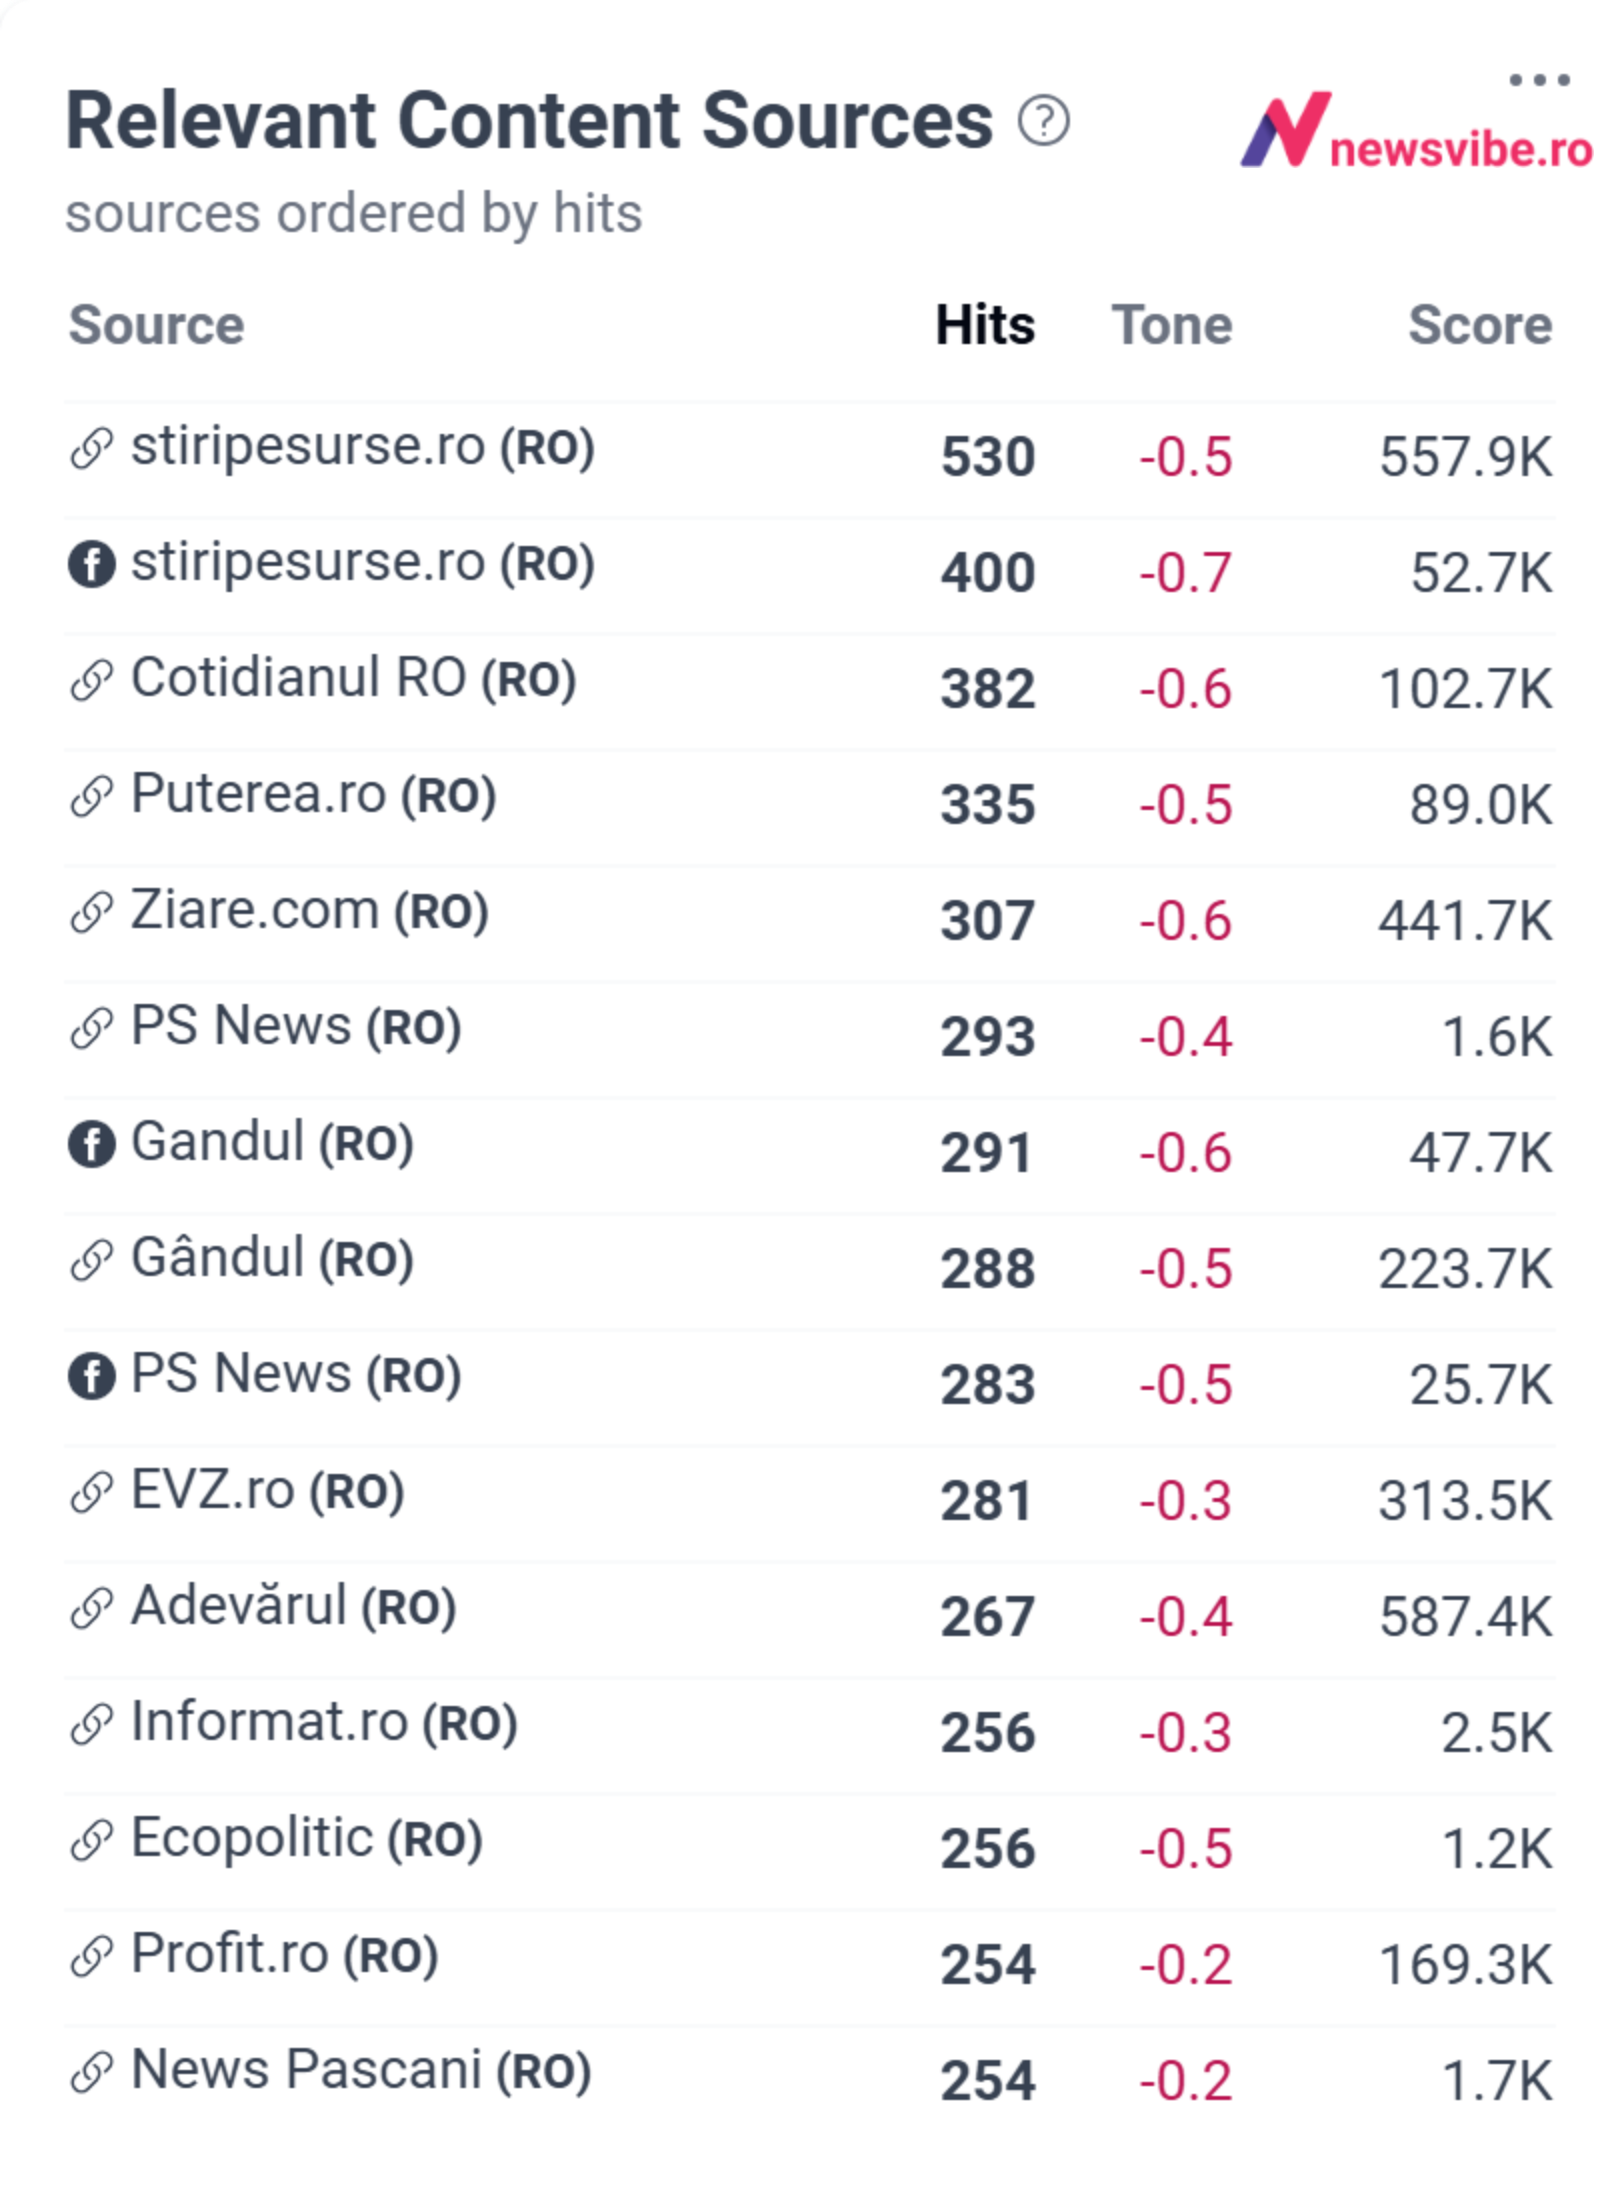Sort table by Tone column
This screenshot has width=1620, height=2192.
1172,325
